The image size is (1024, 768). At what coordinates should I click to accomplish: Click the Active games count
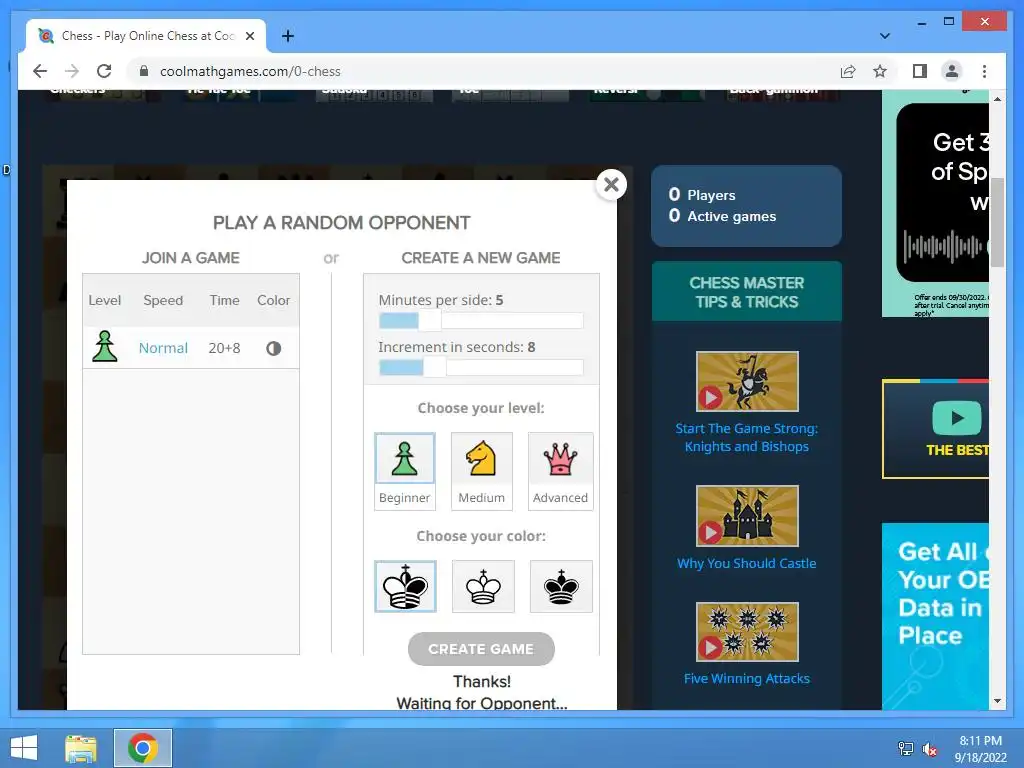click(x=722, y=216)
